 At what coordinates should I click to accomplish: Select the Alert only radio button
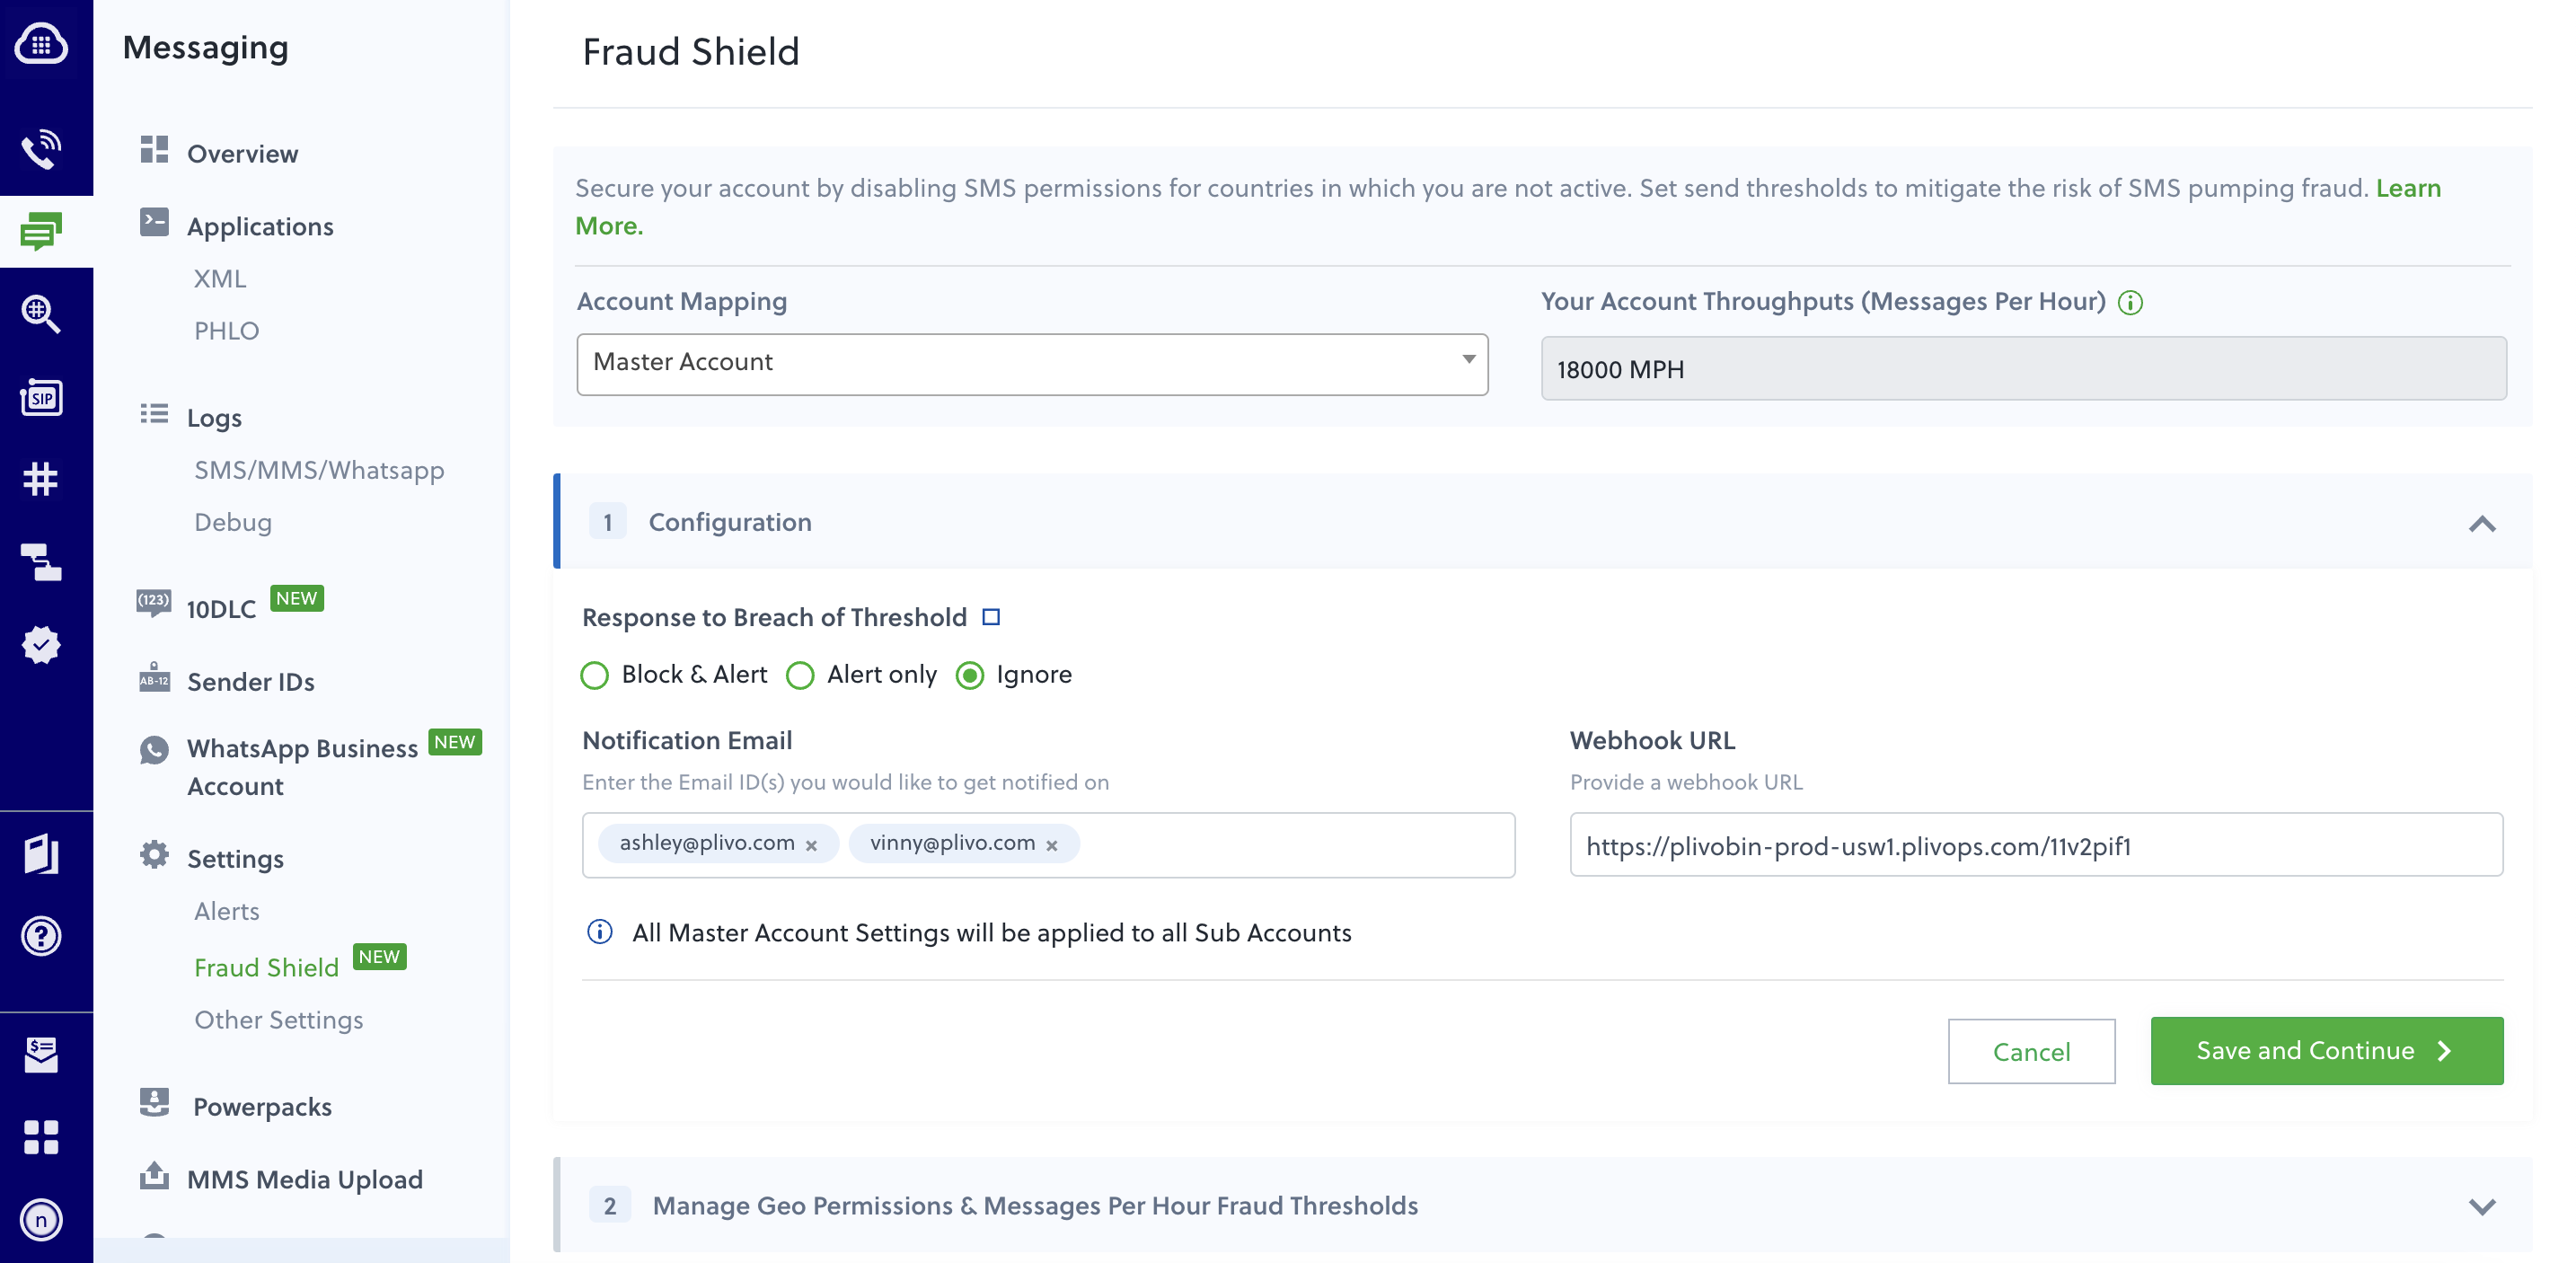[x=800, y=674]
